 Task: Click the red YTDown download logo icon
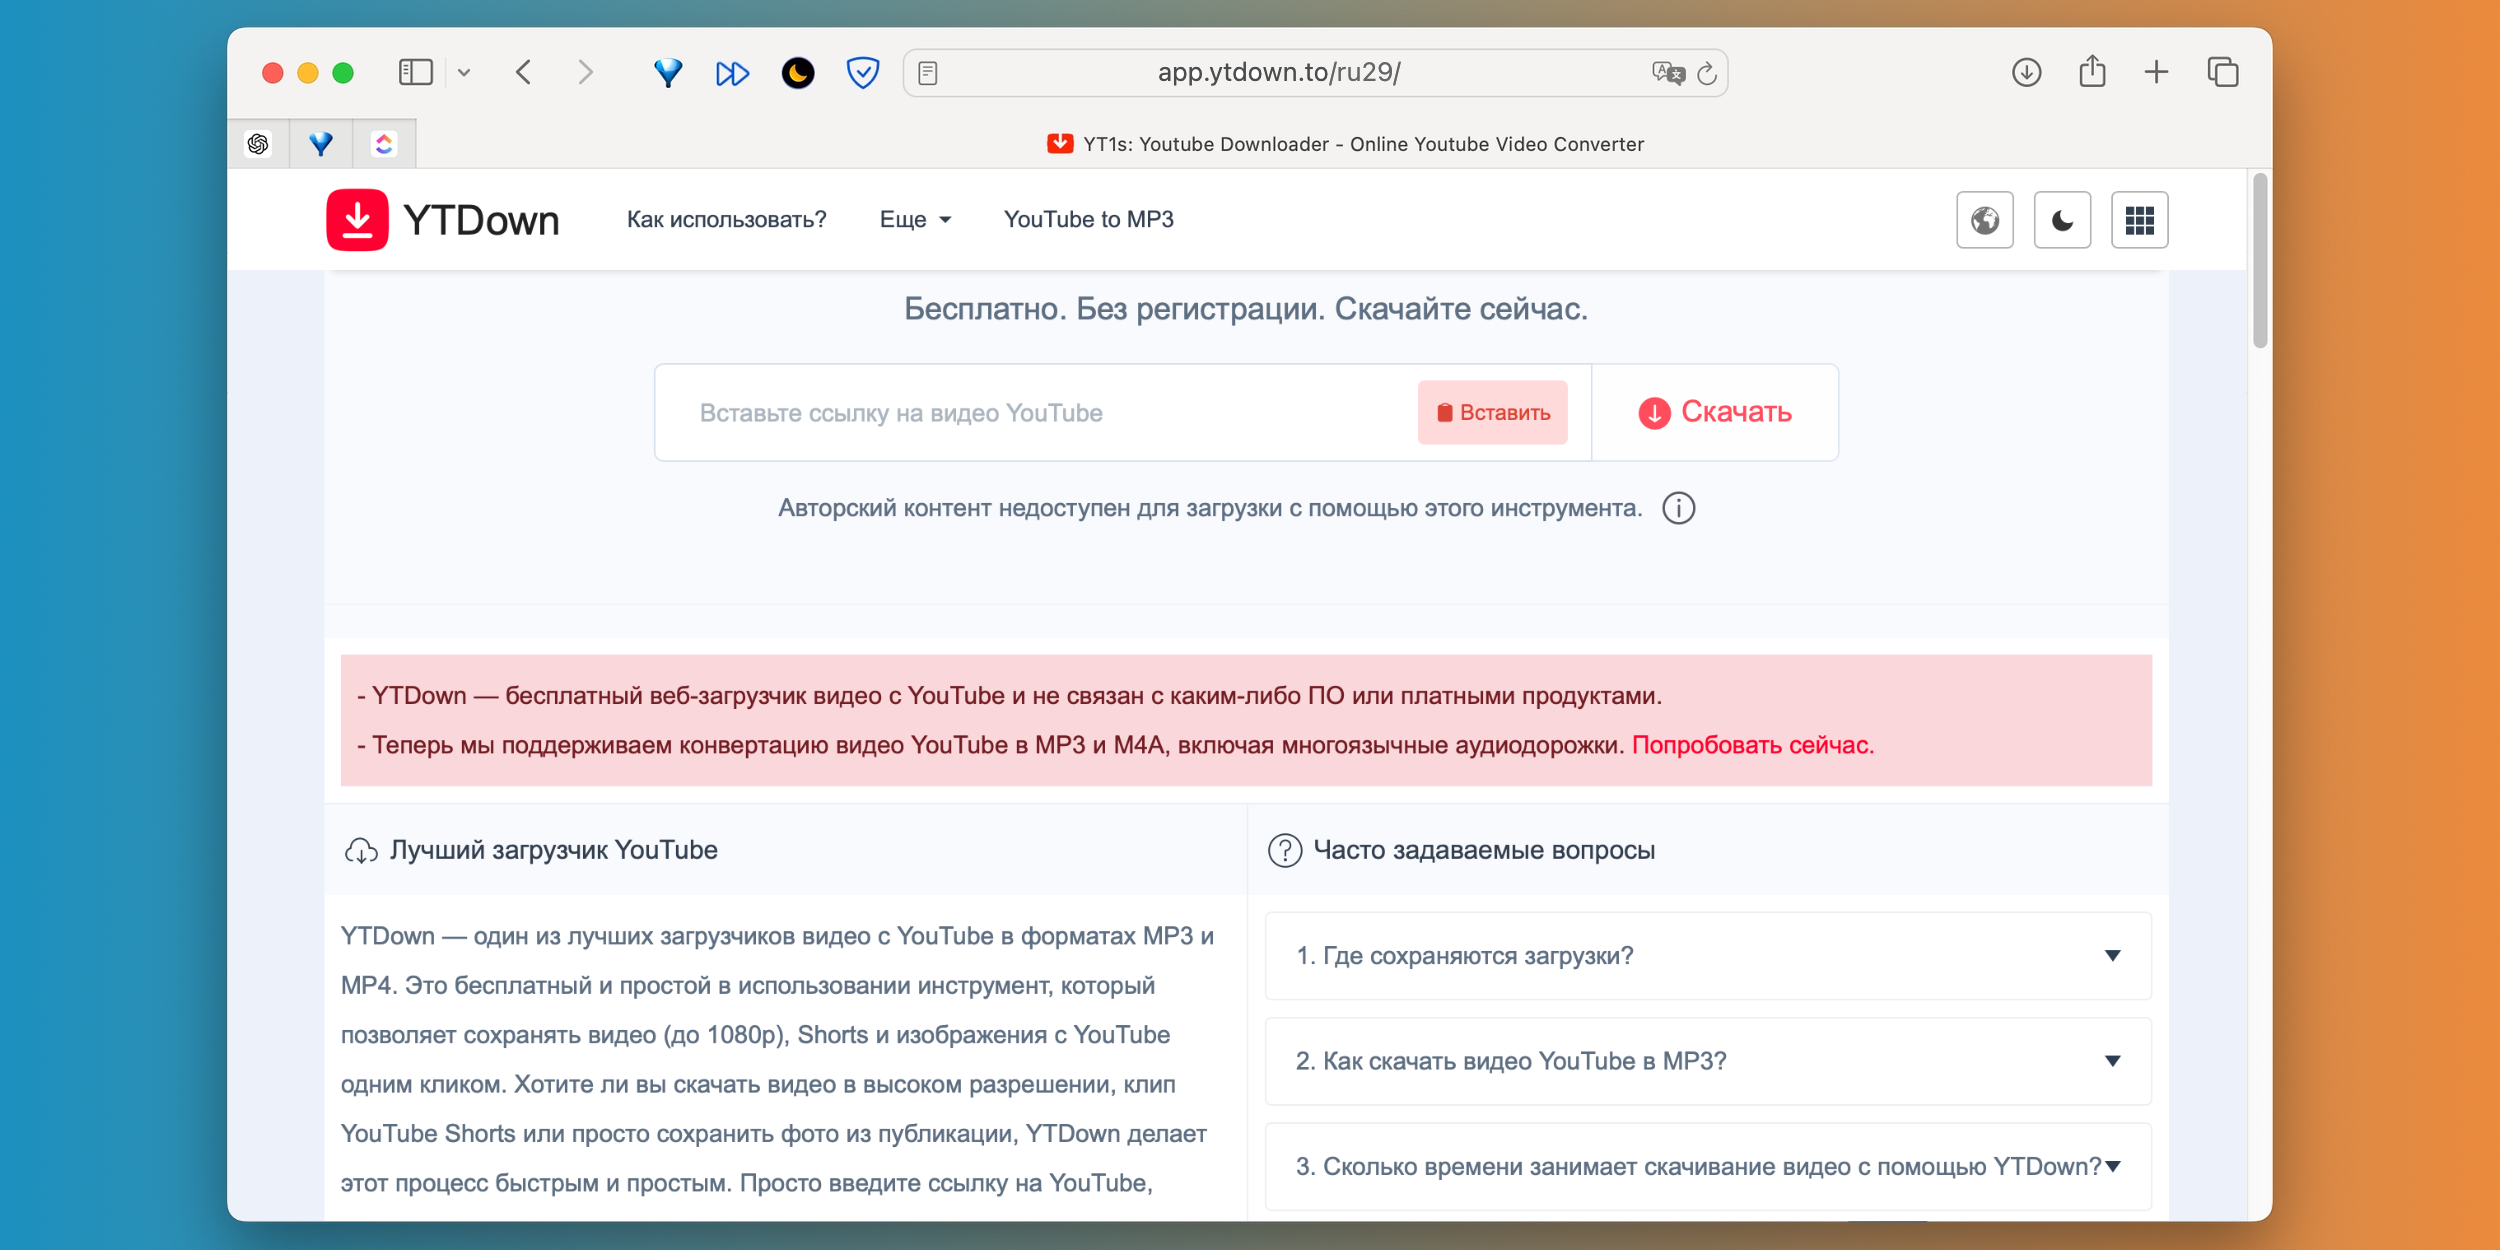click(357, 219)
